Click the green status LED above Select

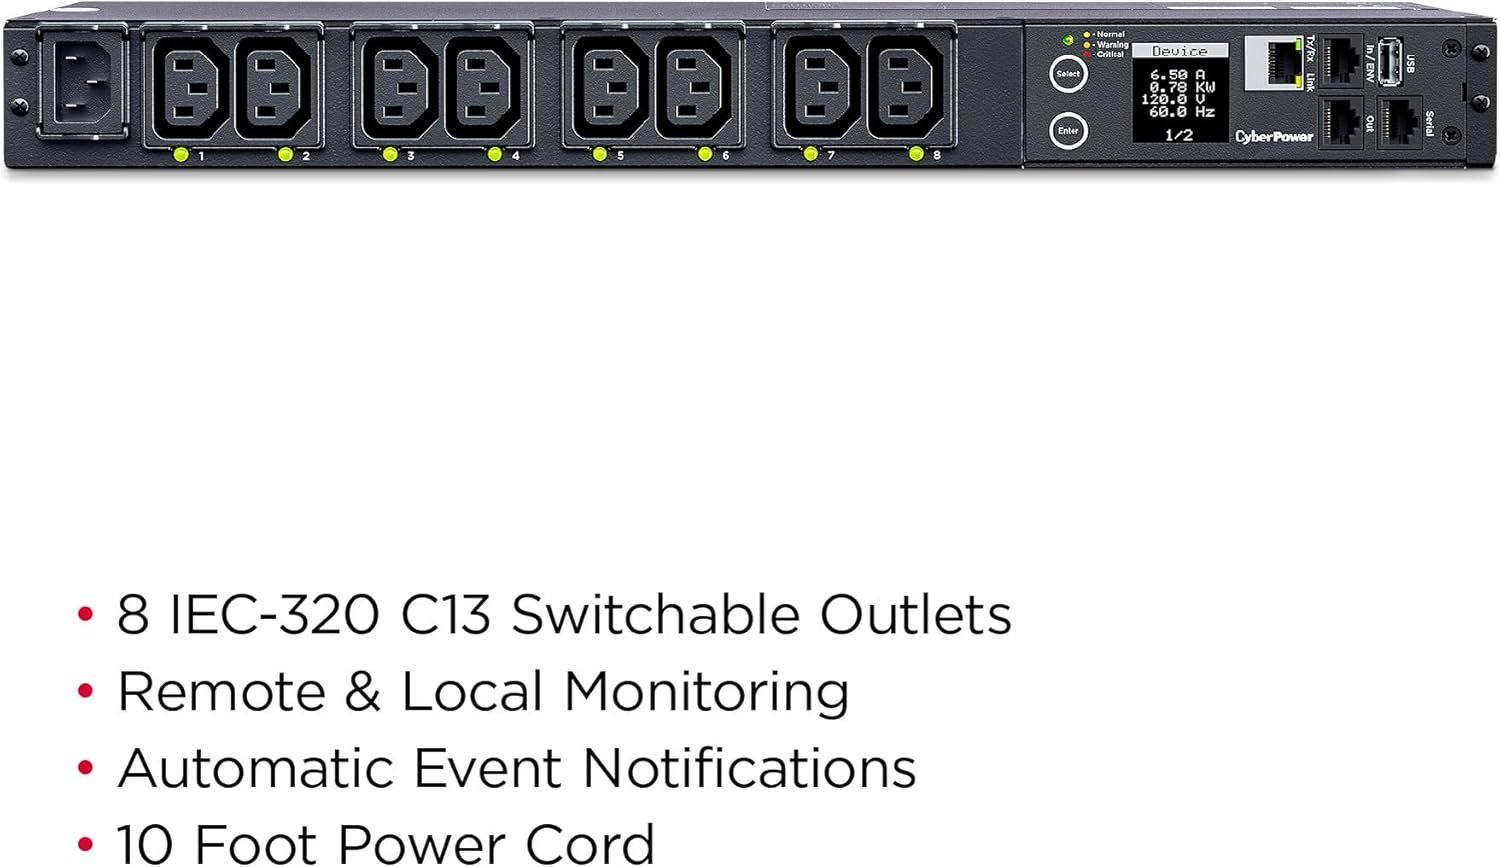pos(1068,41)
